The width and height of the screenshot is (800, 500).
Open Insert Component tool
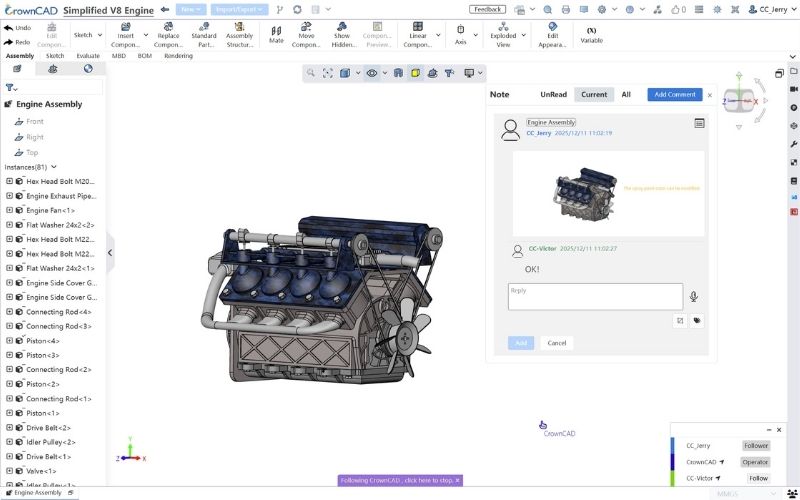pos(125,35)
